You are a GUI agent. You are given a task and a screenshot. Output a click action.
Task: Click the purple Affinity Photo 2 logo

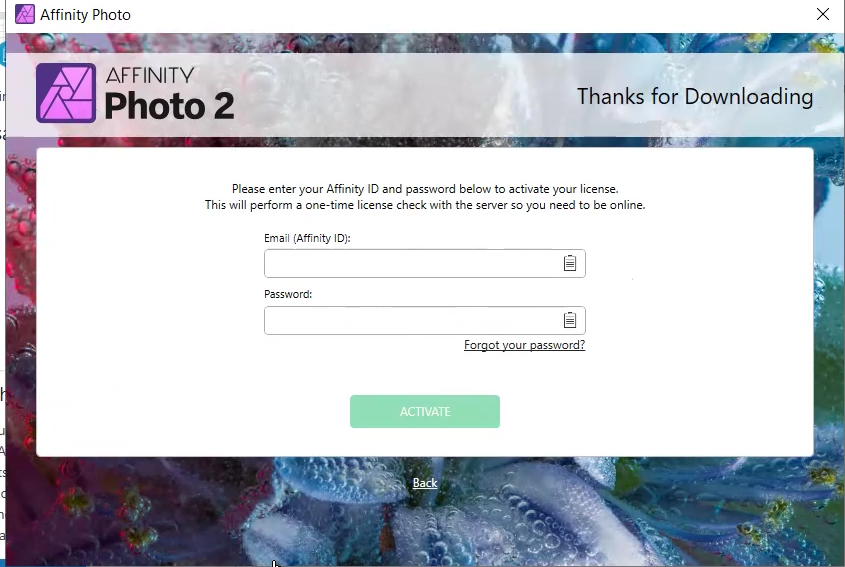(x=66, y=93)
